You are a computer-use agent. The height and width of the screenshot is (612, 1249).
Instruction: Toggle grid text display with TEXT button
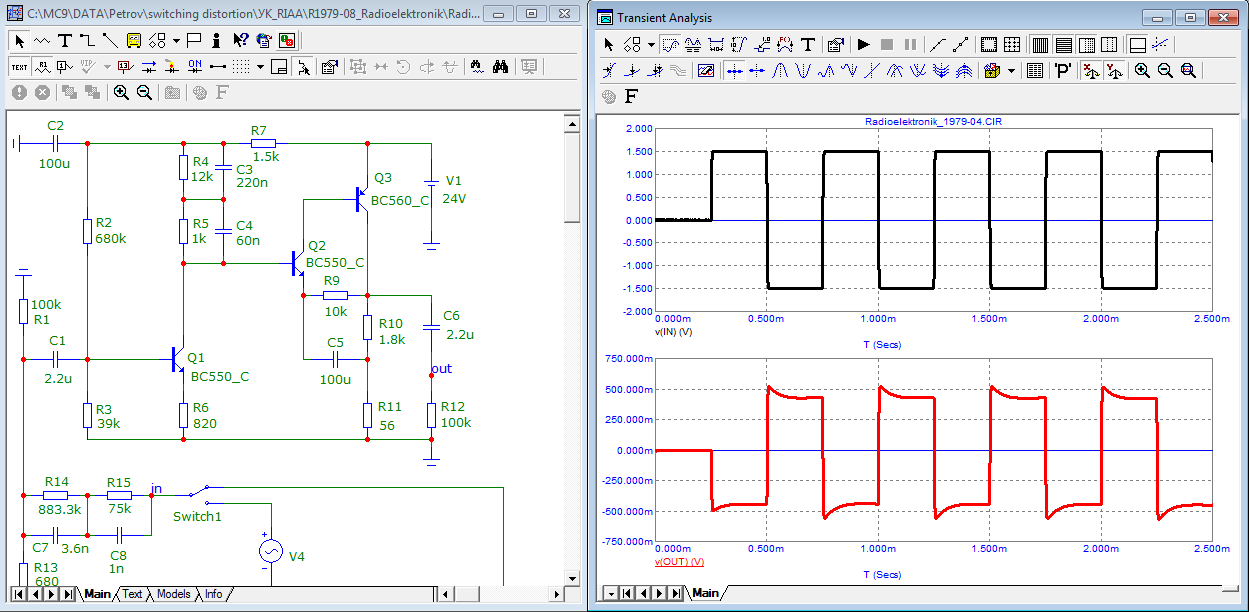[x=19, y=67]
